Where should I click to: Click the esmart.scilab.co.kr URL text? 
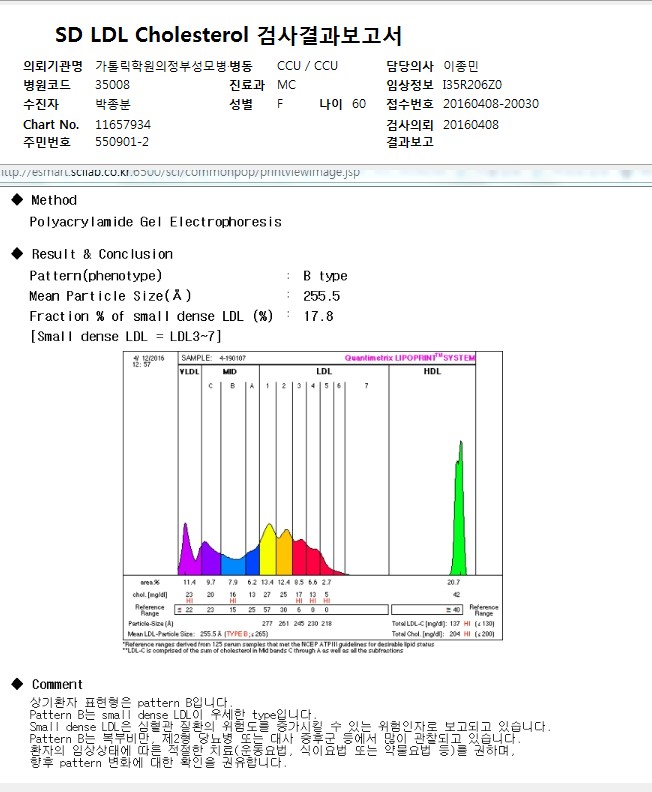pos(180,172)
